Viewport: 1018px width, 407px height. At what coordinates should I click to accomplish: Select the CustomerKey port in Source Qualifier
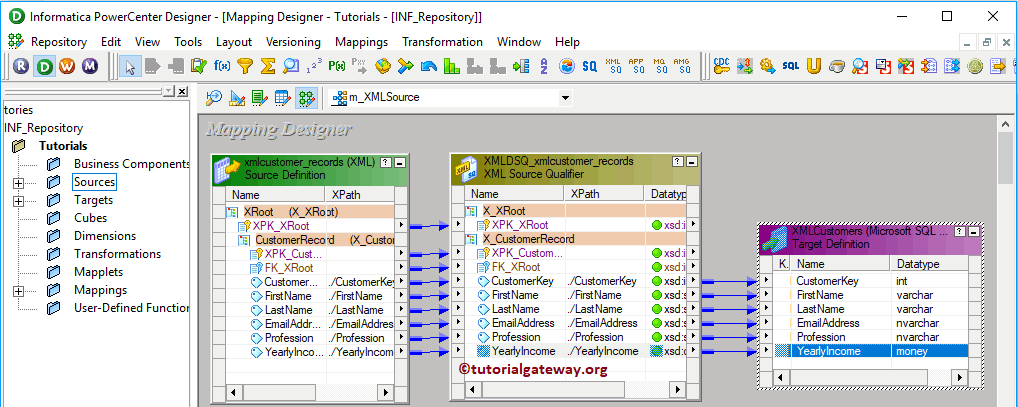click(x=522, y=281)
